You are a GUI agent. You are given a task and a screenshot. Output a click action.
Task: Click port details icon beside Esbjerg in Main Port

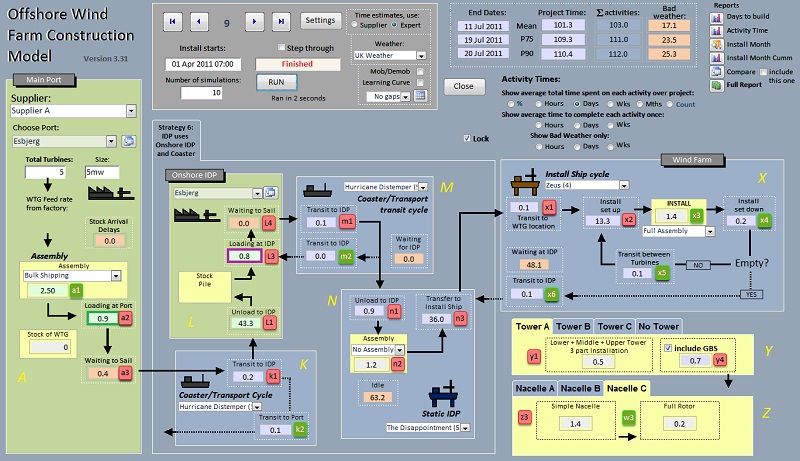(129, 141)
